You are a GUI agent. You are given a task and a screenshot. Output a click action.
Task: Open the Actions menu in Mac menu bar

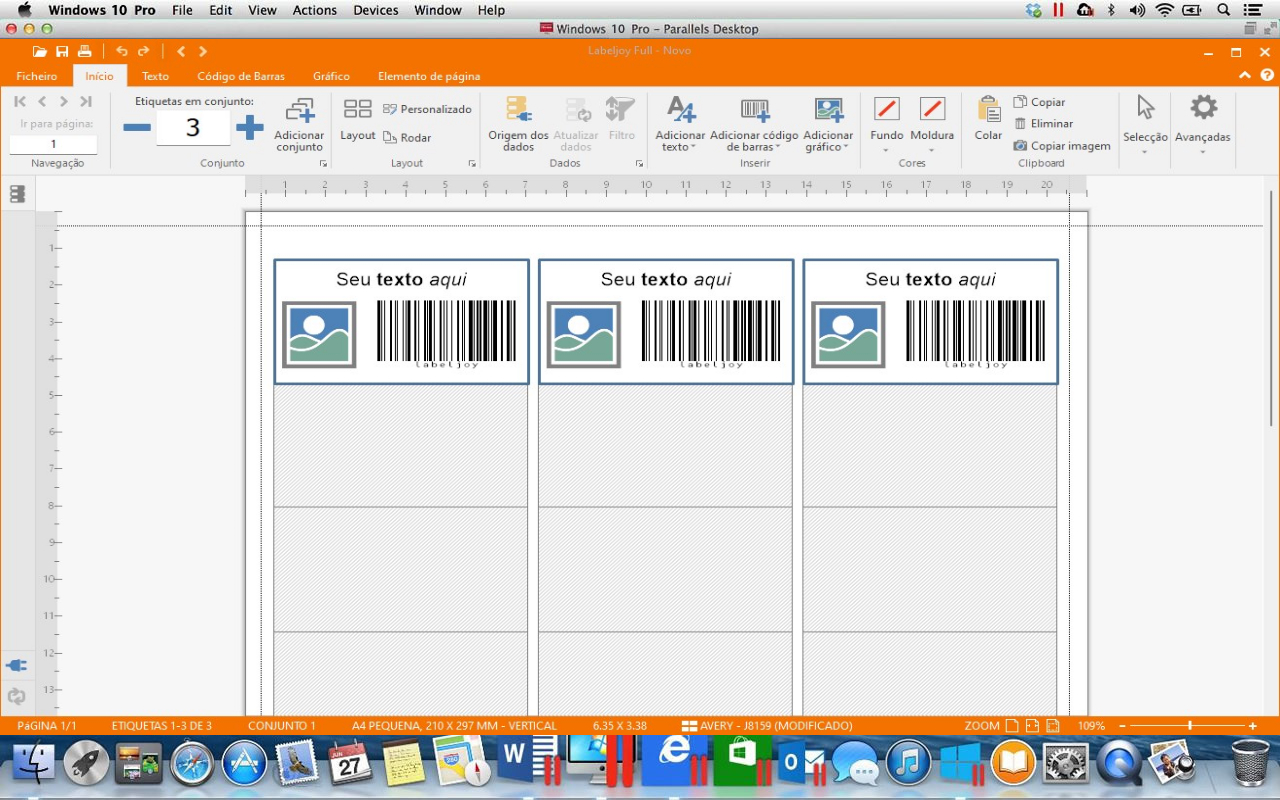pos(315,10)
